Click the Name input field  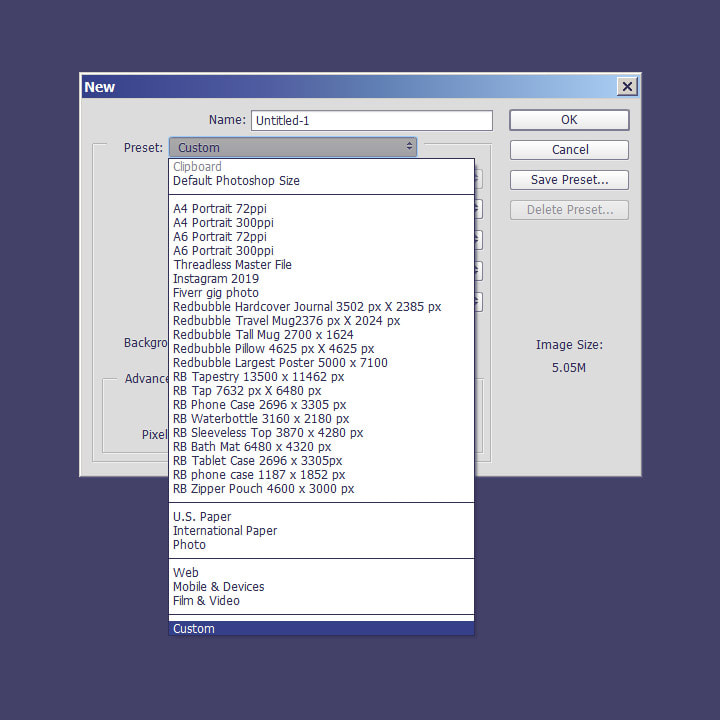point(371,120)
